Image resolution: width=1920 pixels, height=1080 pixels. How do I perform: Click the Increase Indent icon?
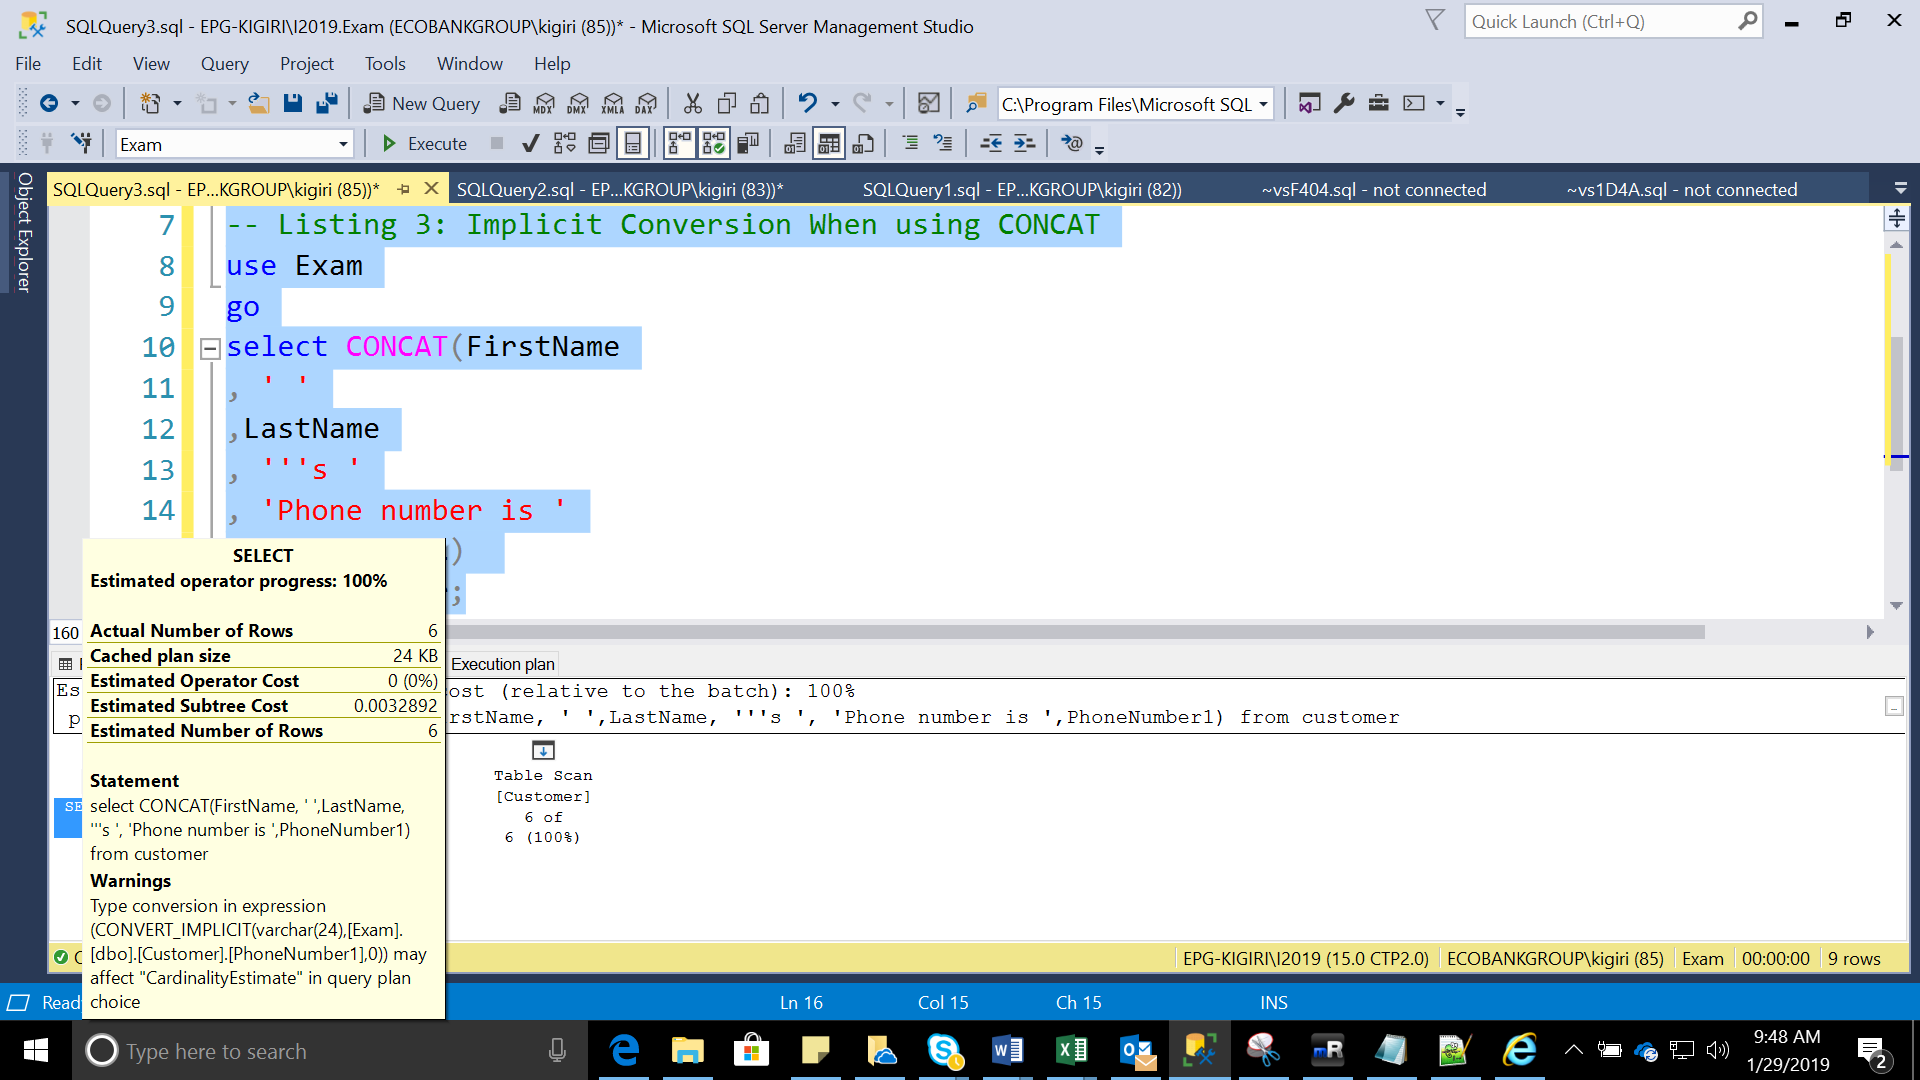coord(1025,144)
